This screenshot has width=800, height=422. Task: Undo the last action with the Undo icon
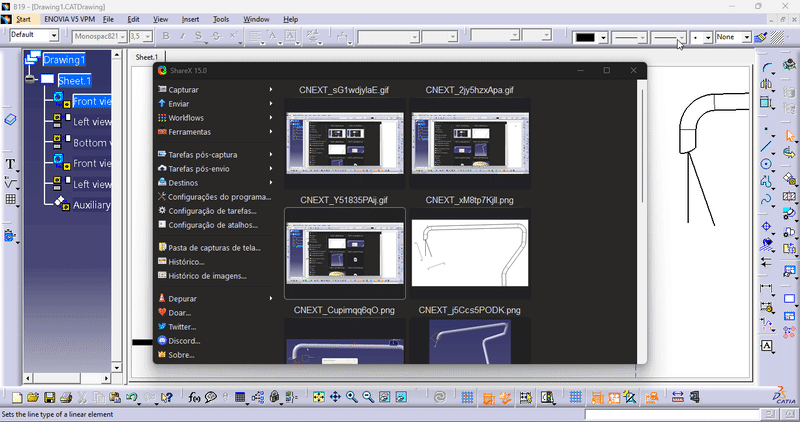click(132, 397)
